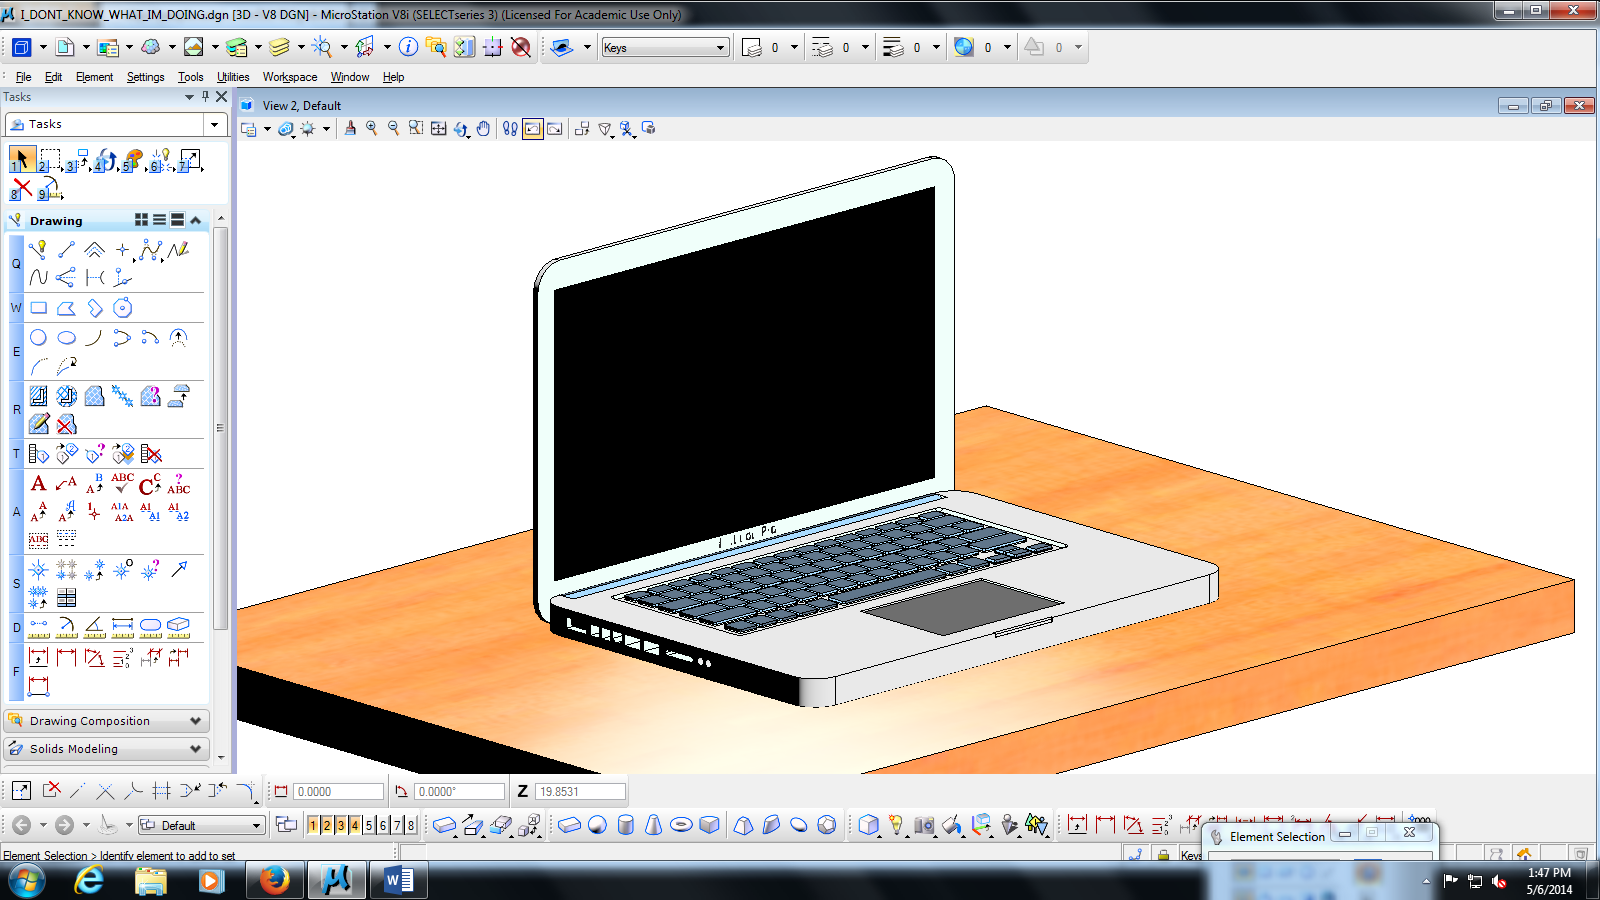Click the Z coordinate input field
This screenshot has width=1600, height=900.
(x=580, y=792)
